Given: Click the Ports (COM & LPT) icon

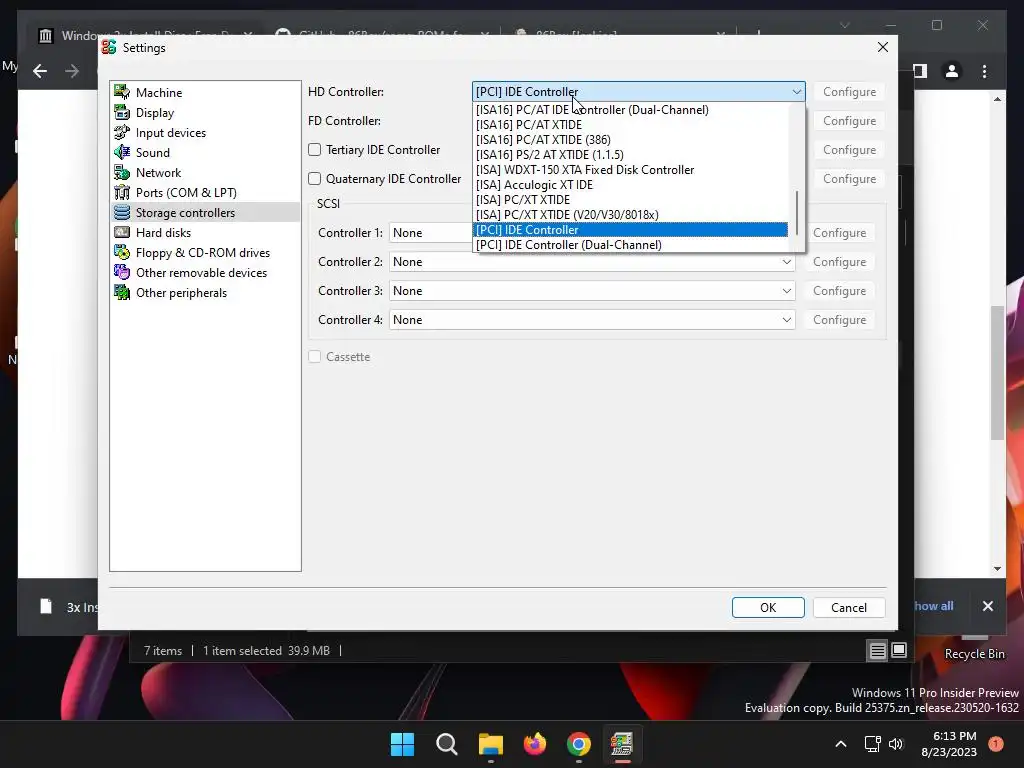Looking at the screenshot, I should [x=122, y=193].
